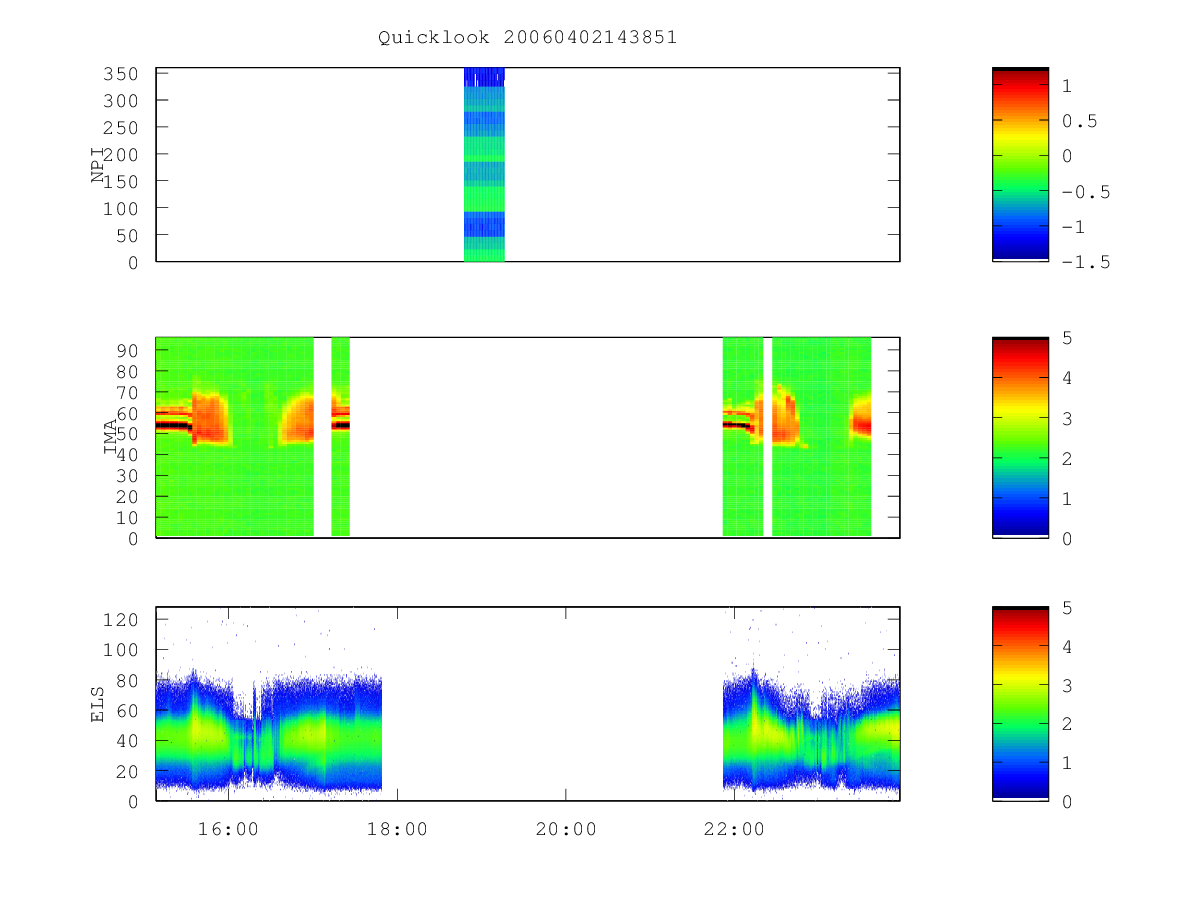Click the 22:00 time tick label

tap(734, 829)
